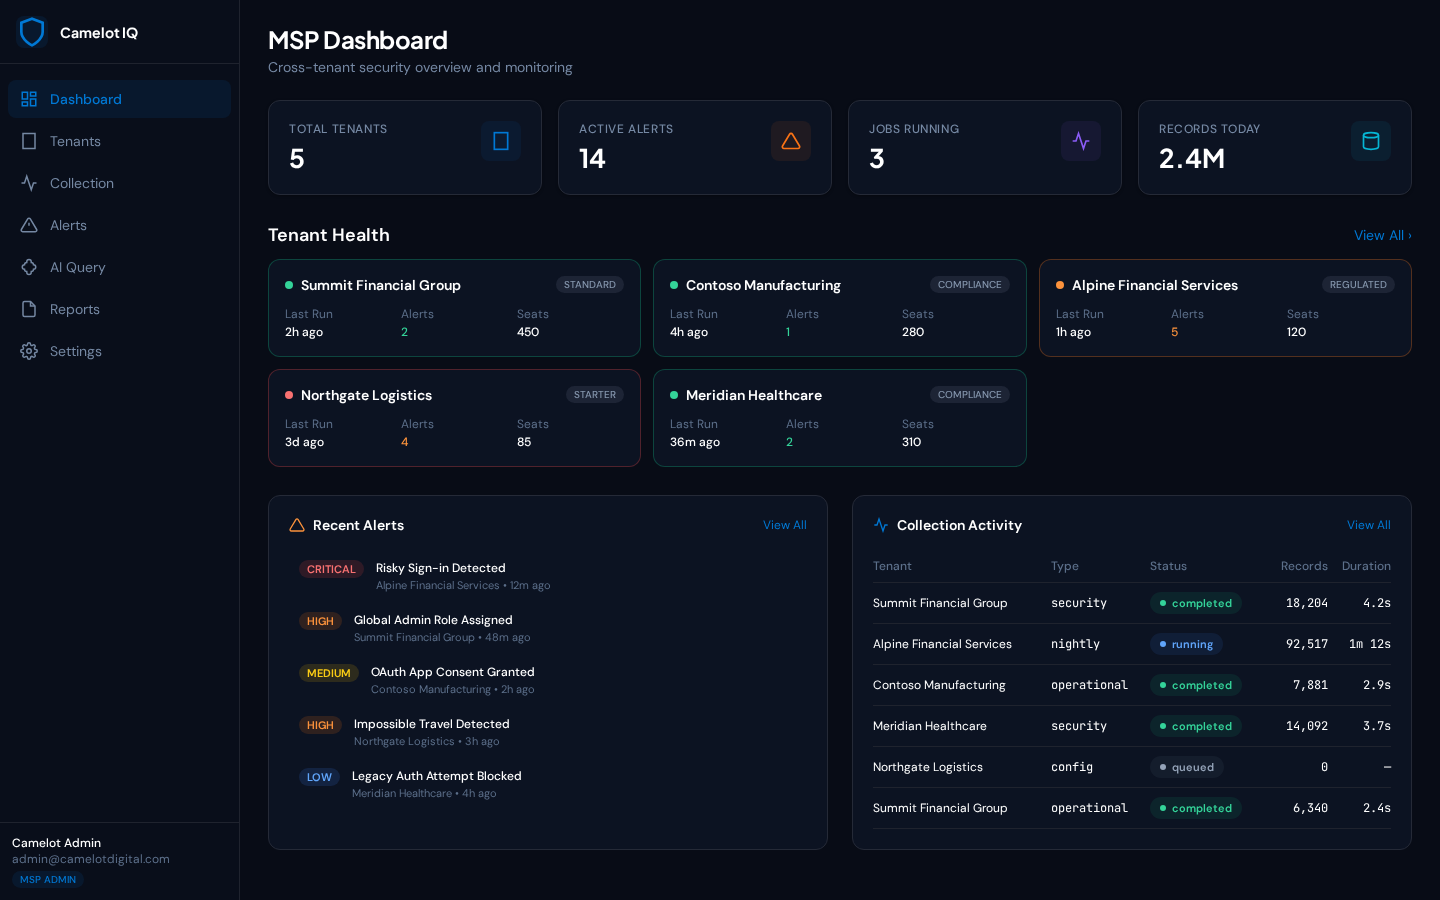Click the Alerts triangle icon in sidebar

[29, 225]
